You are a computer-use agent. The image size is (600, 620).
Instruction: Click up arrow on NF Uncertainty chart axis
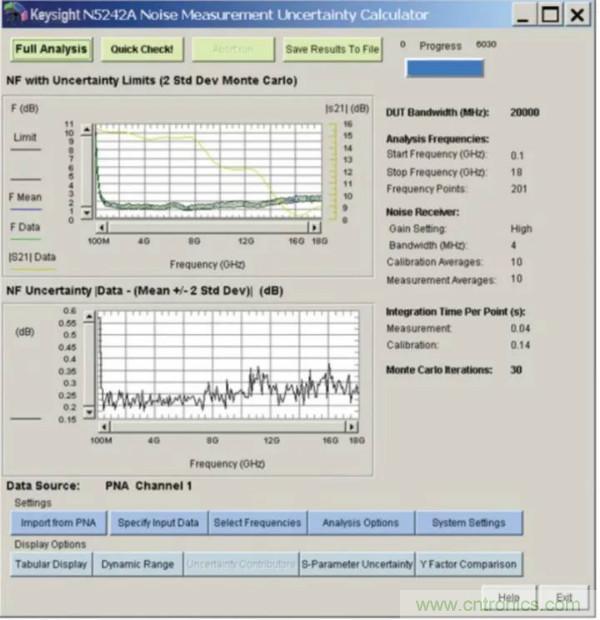88,316
